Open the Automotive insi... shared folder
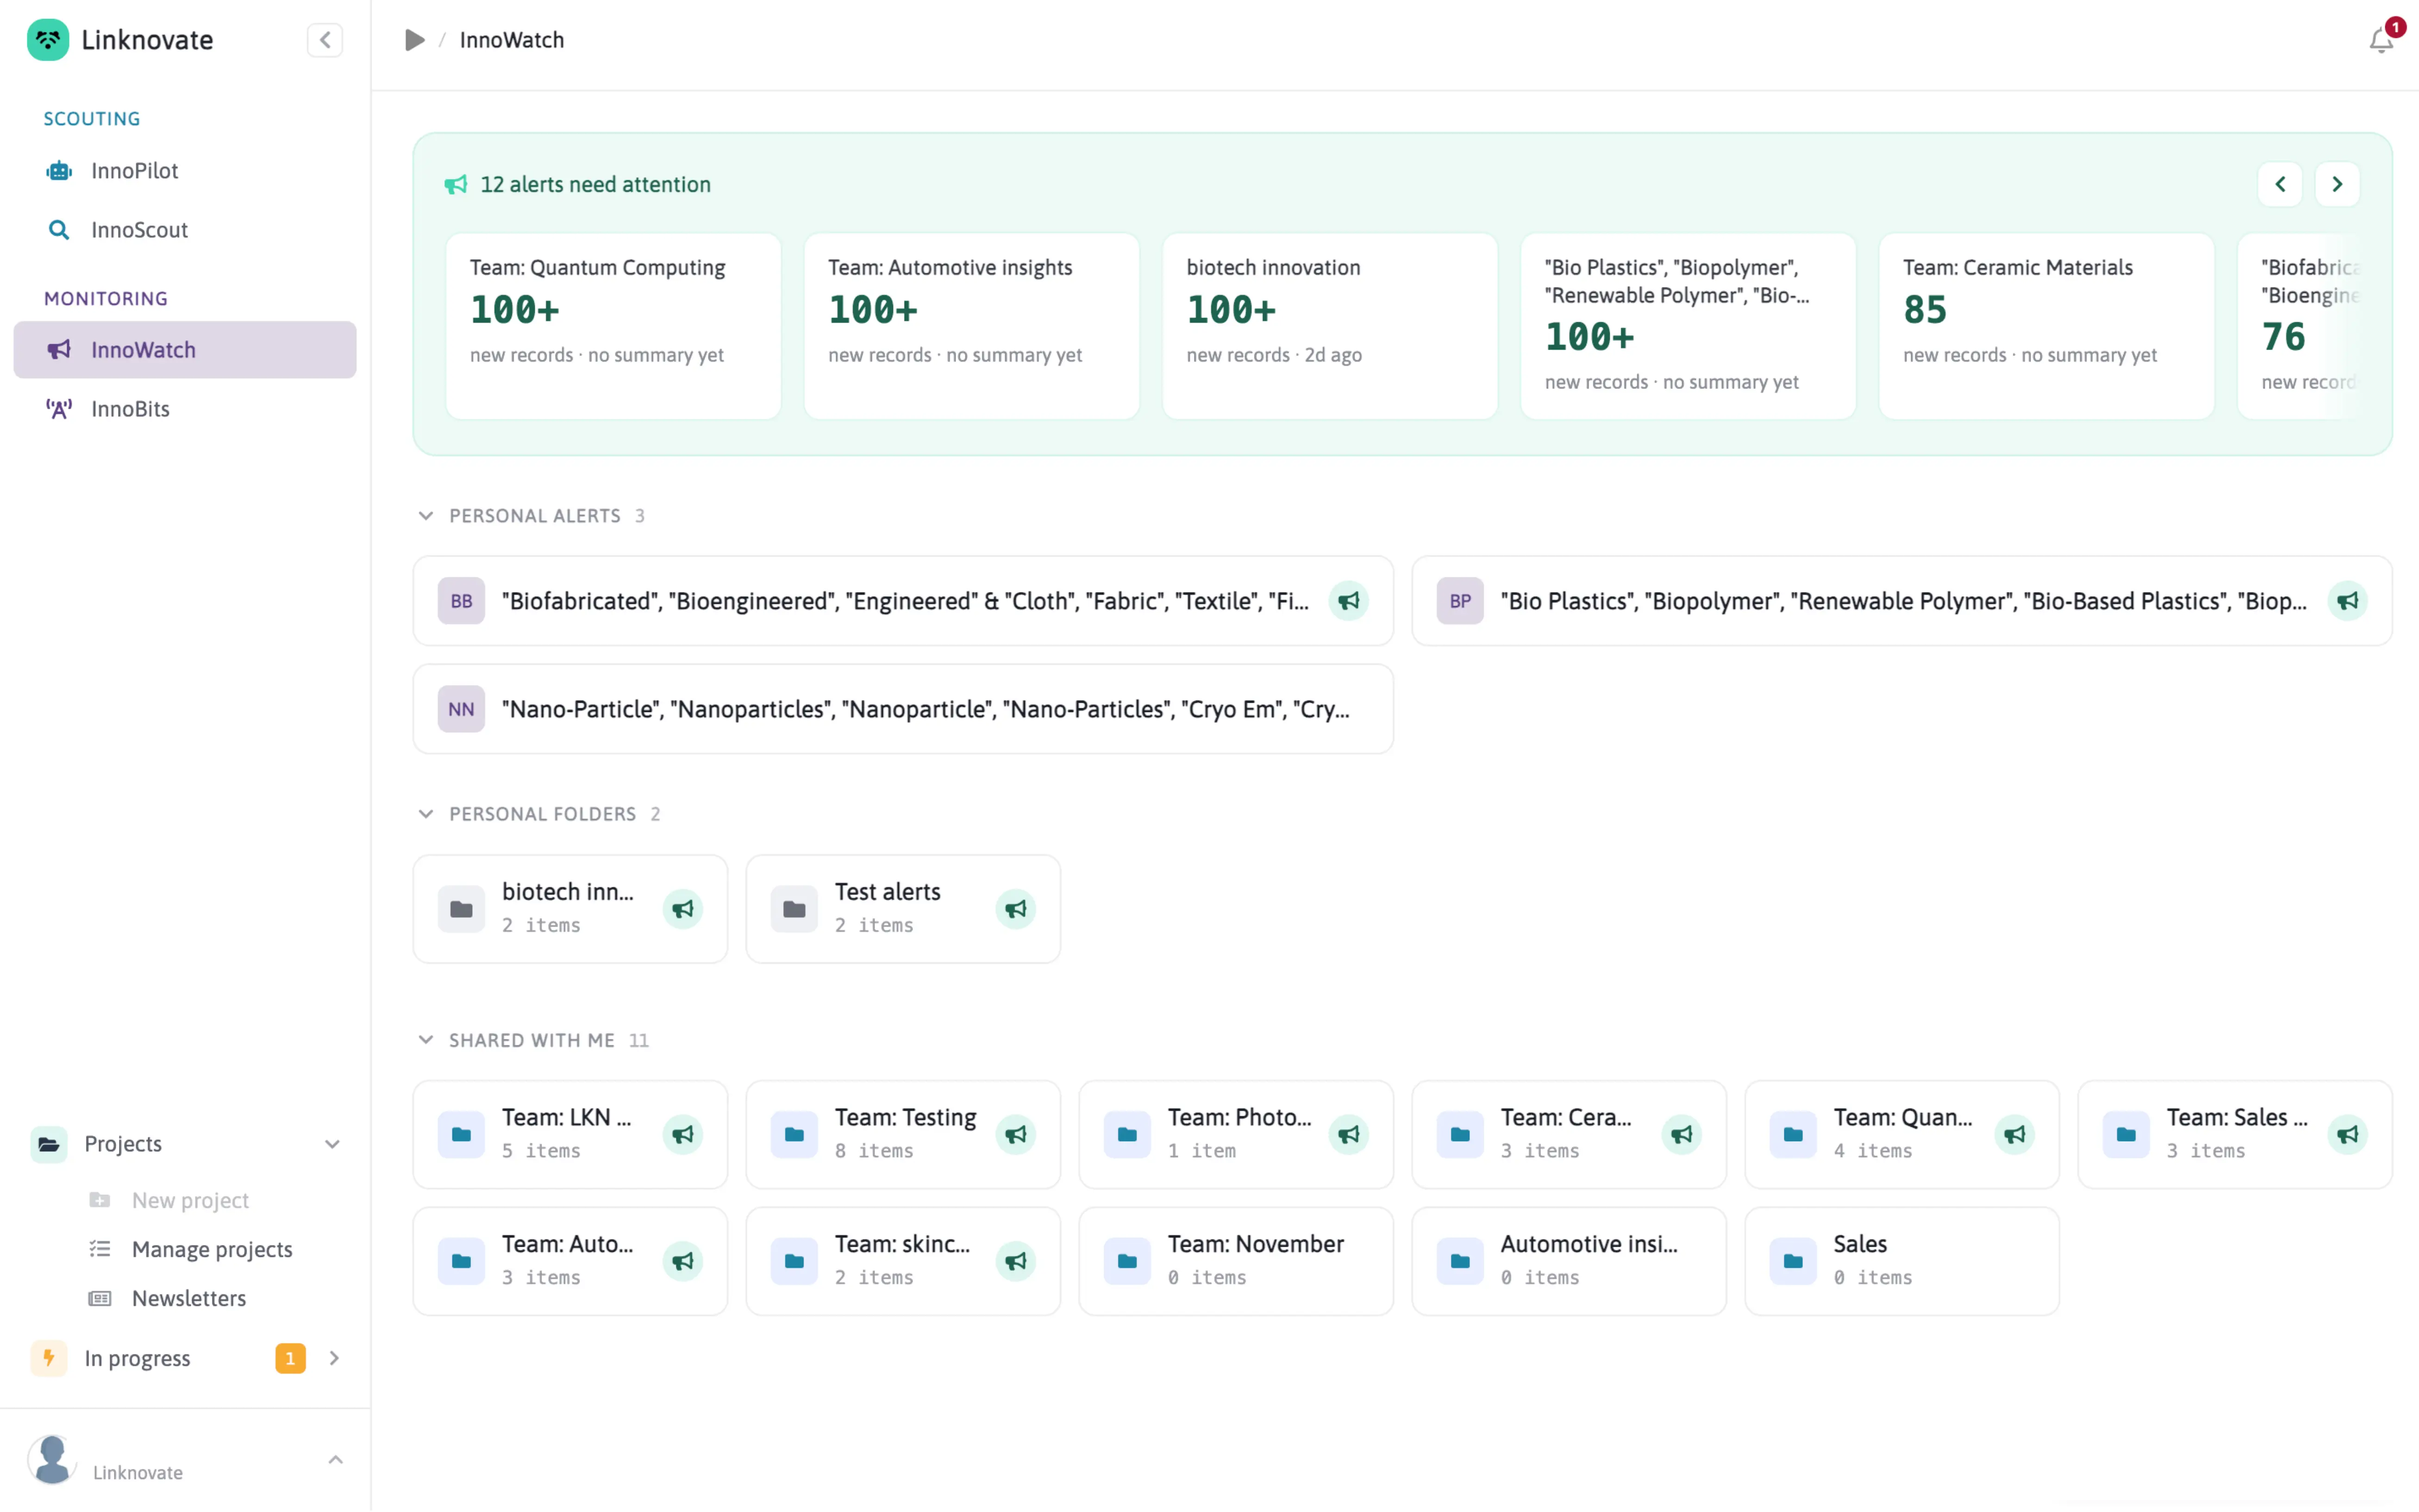 [x=1569, y=1261]
